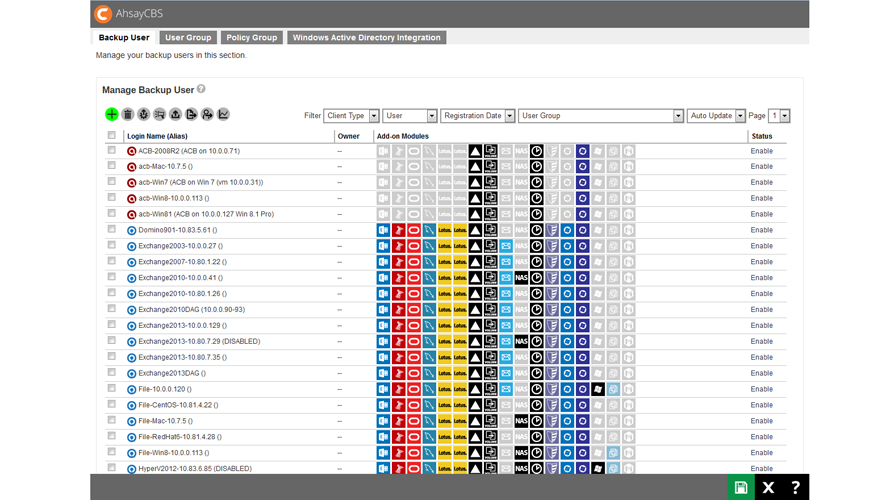Click the NAS module icon in Exchange2010-10.0.0.41 row
This screenshot has width=890, height=500.
(521, 278)
